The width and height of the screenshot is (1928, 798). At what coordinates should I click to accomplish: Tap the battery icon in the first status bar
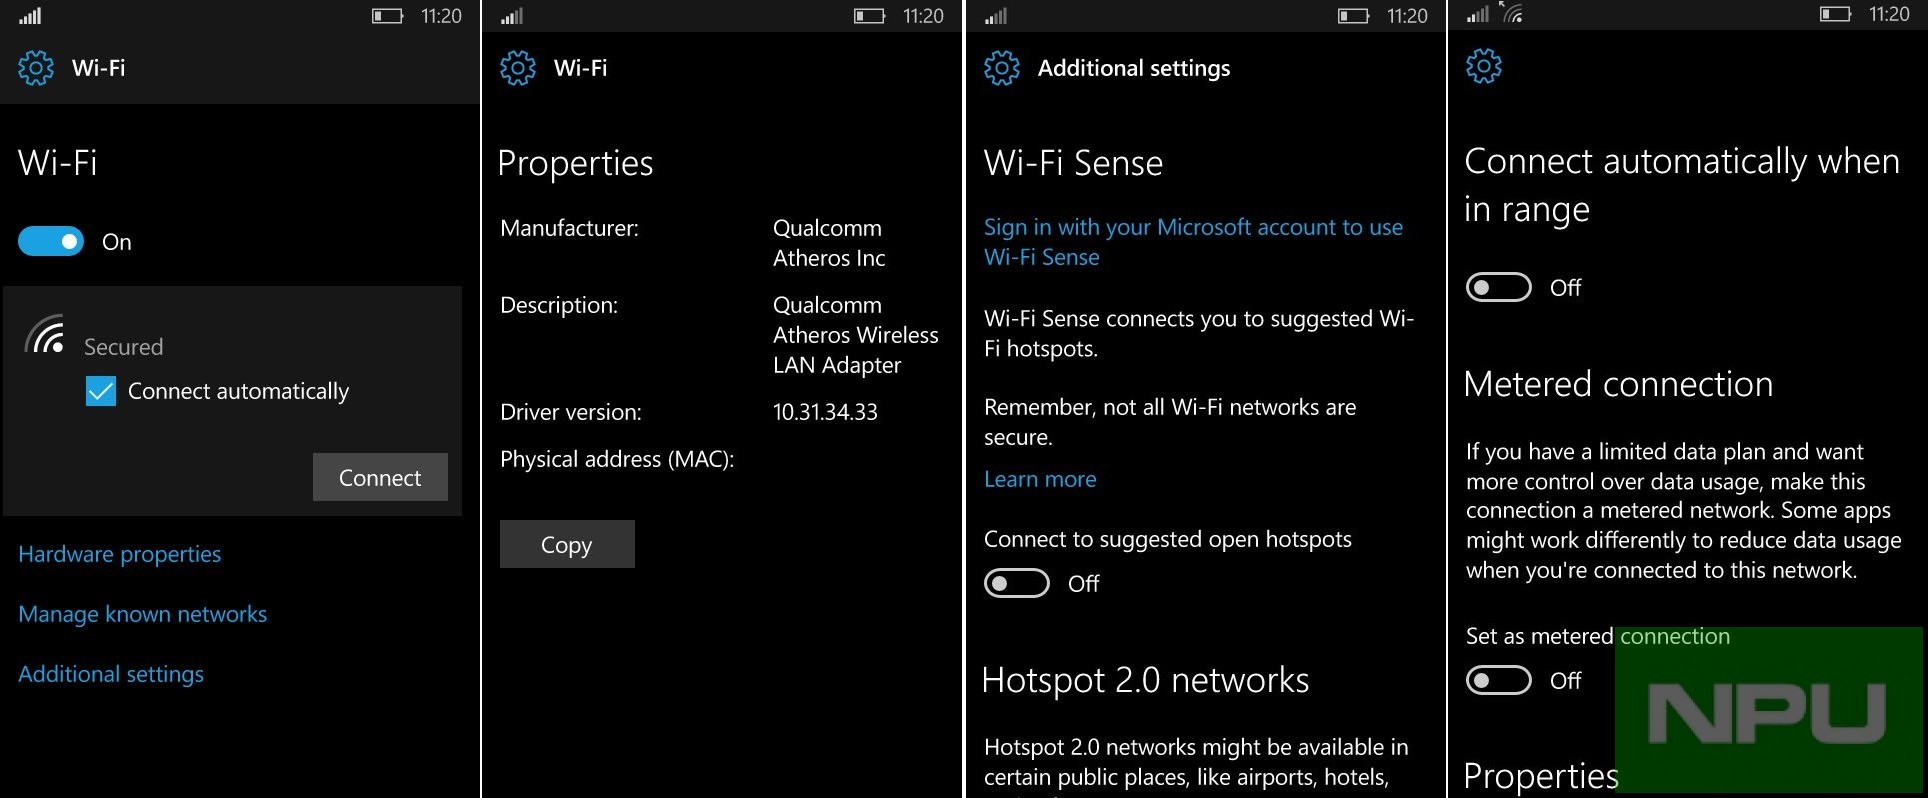(x=387, y=16)
